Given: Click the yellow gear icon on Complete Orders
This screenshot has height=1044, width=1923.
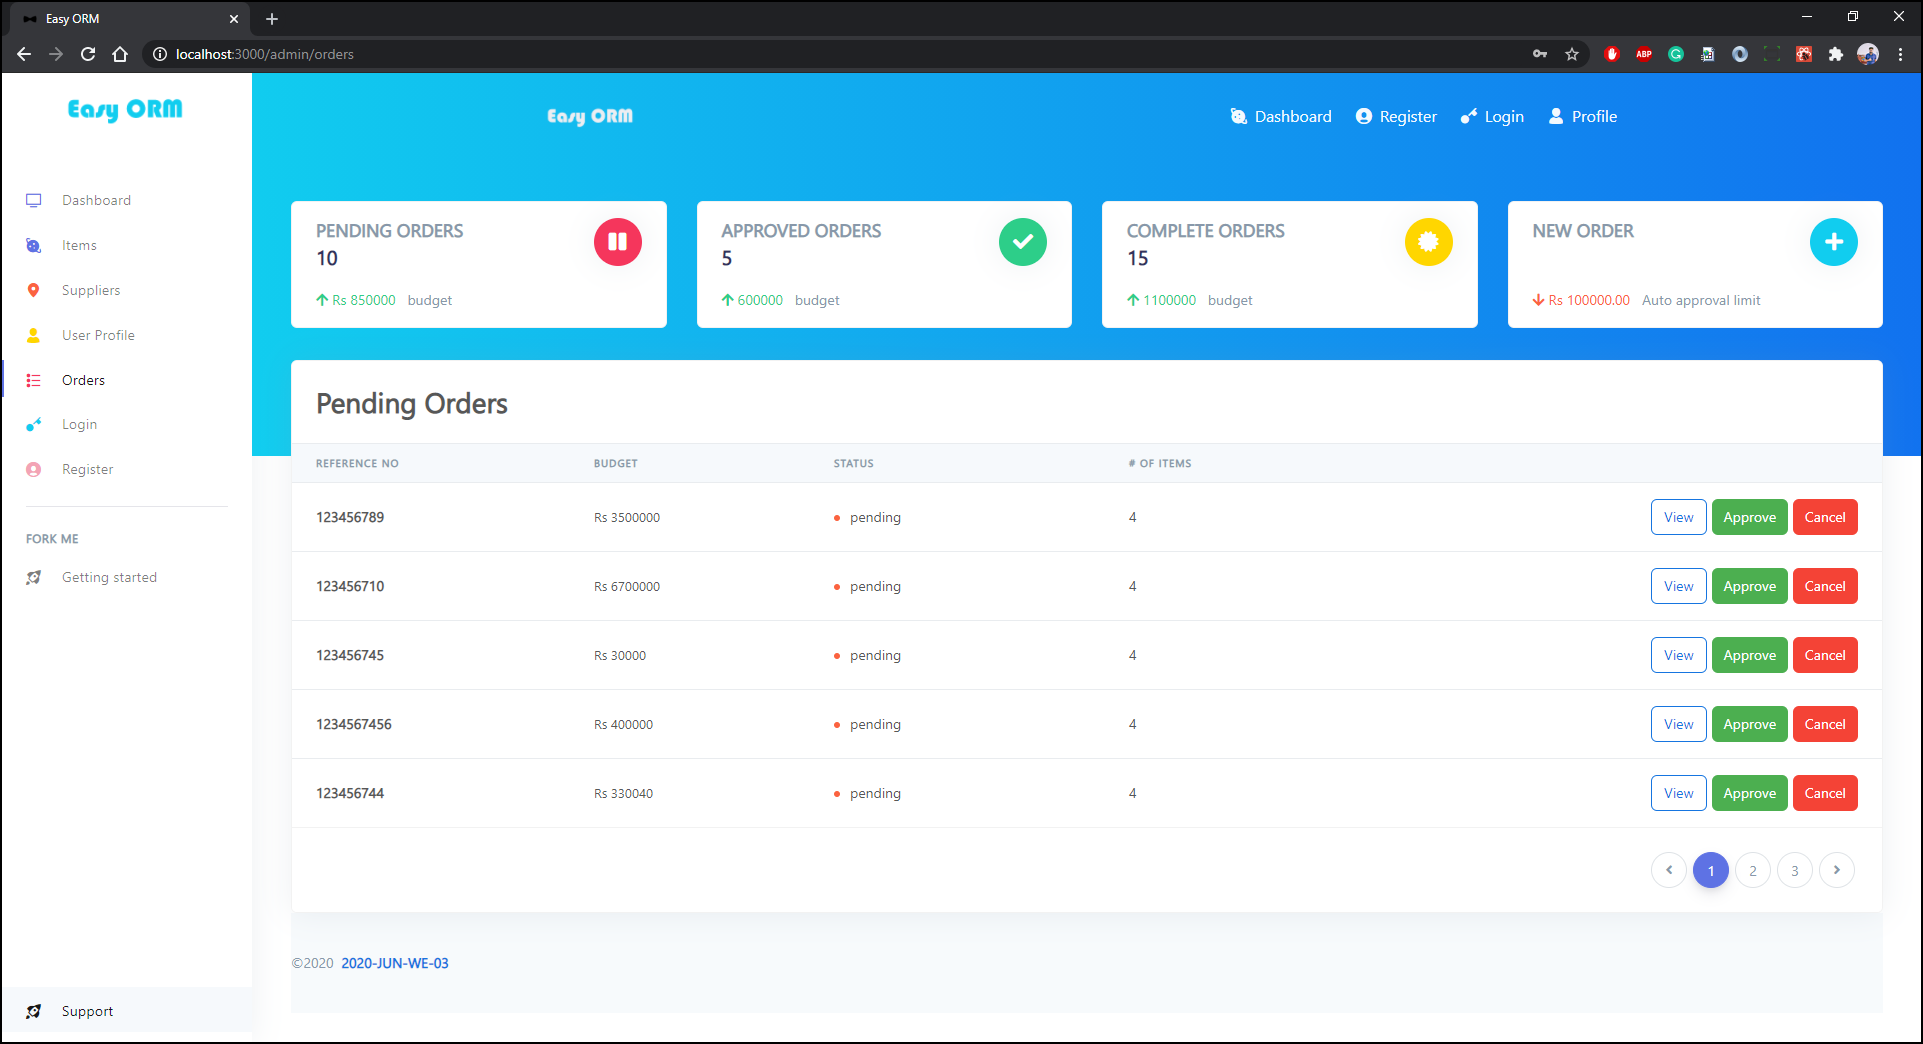Looking at the screenshot, I should [1428, 242].
